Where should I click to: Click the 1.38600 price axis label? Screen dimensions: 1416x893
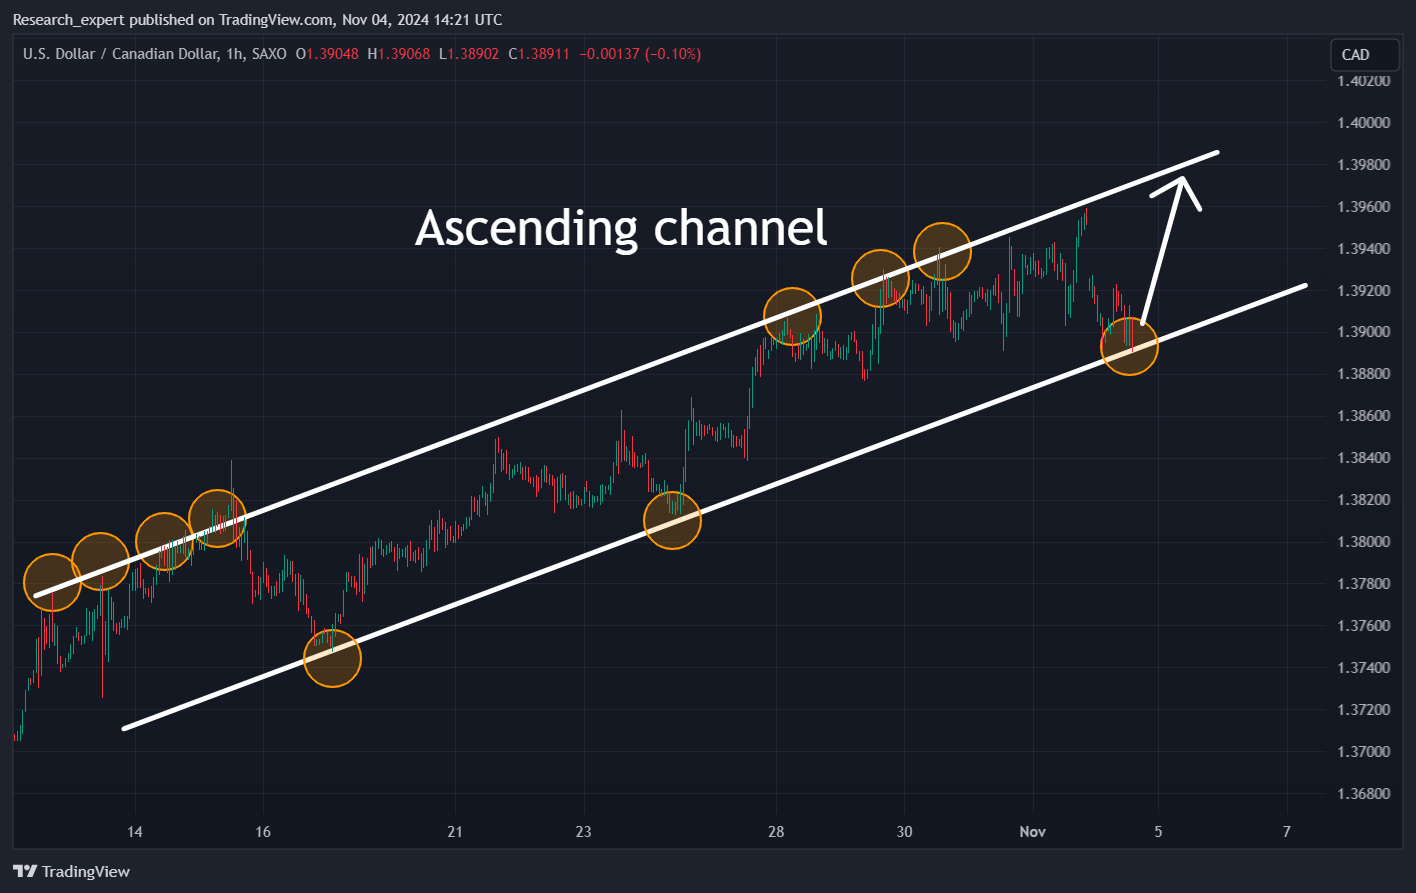(x=1365, y=416)
